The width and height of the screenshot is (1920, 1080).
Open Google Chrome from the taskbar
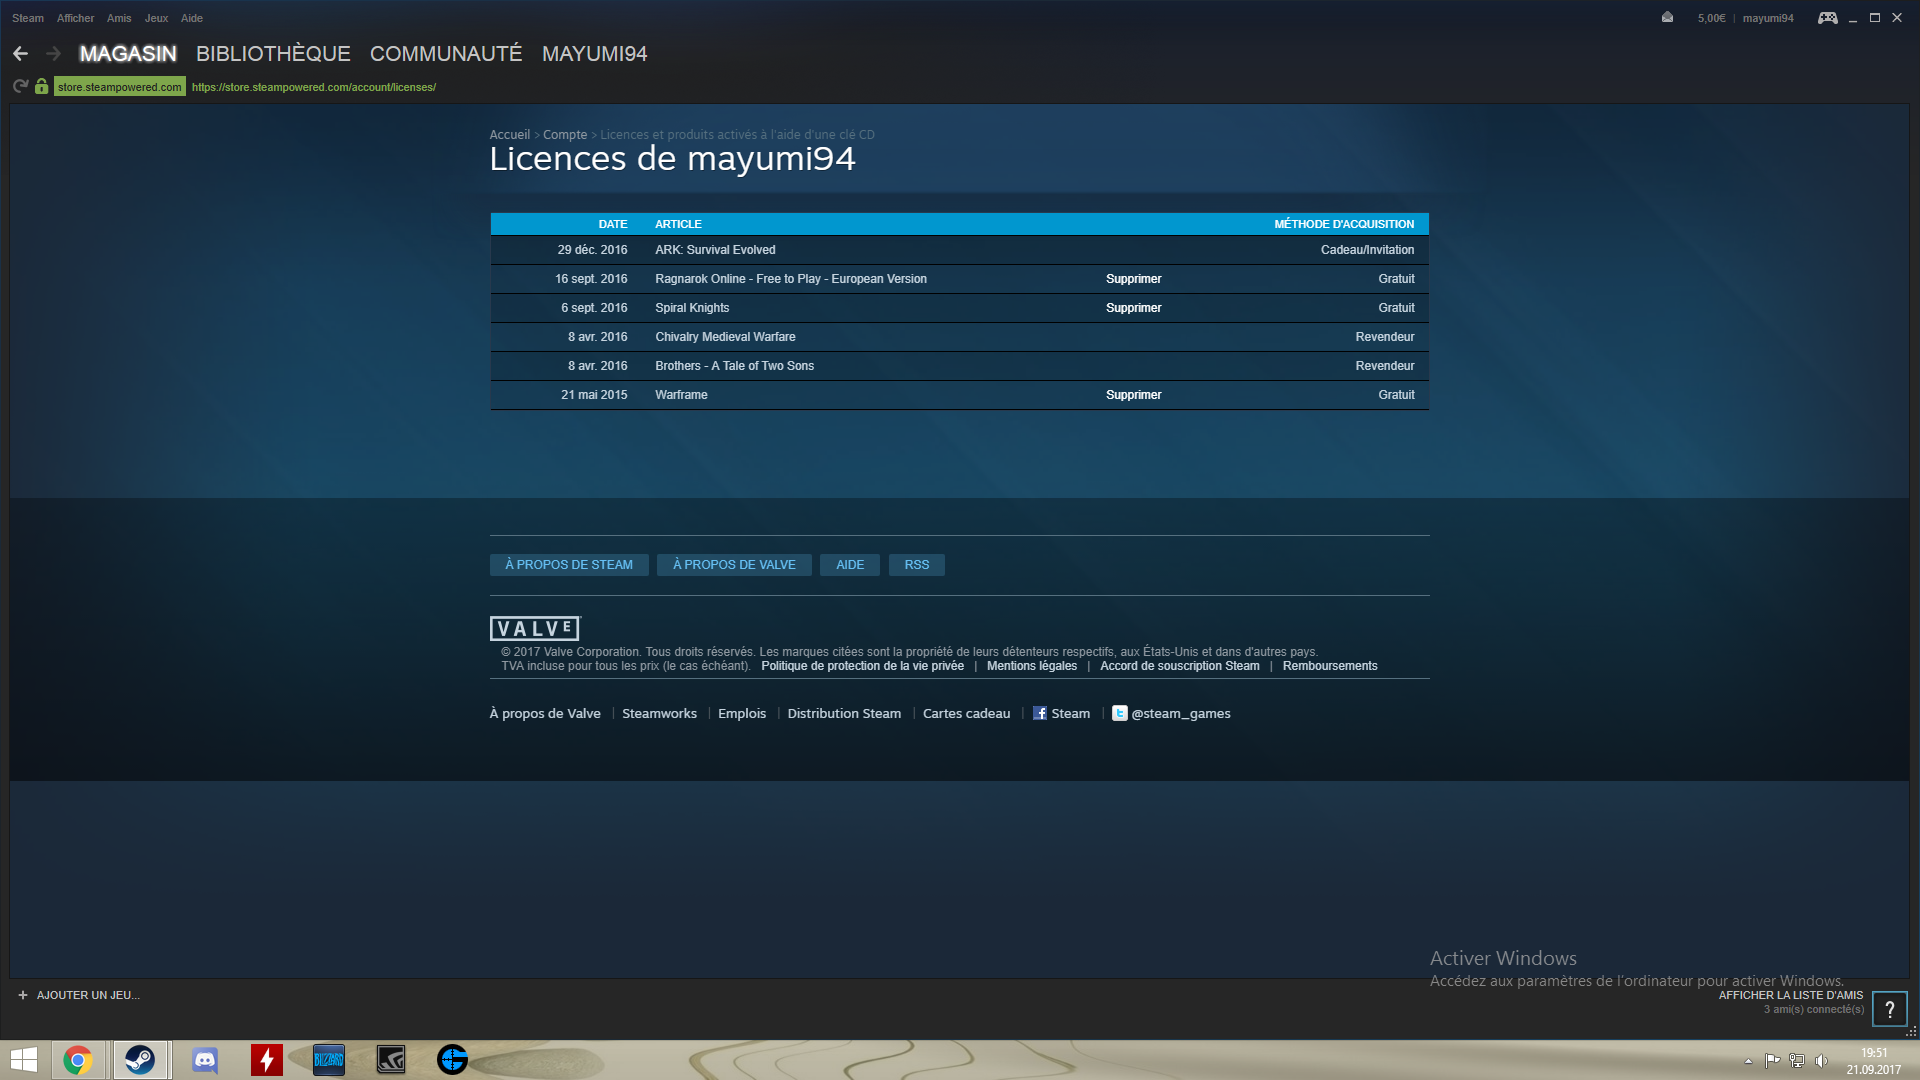(x=77, y=1060)
